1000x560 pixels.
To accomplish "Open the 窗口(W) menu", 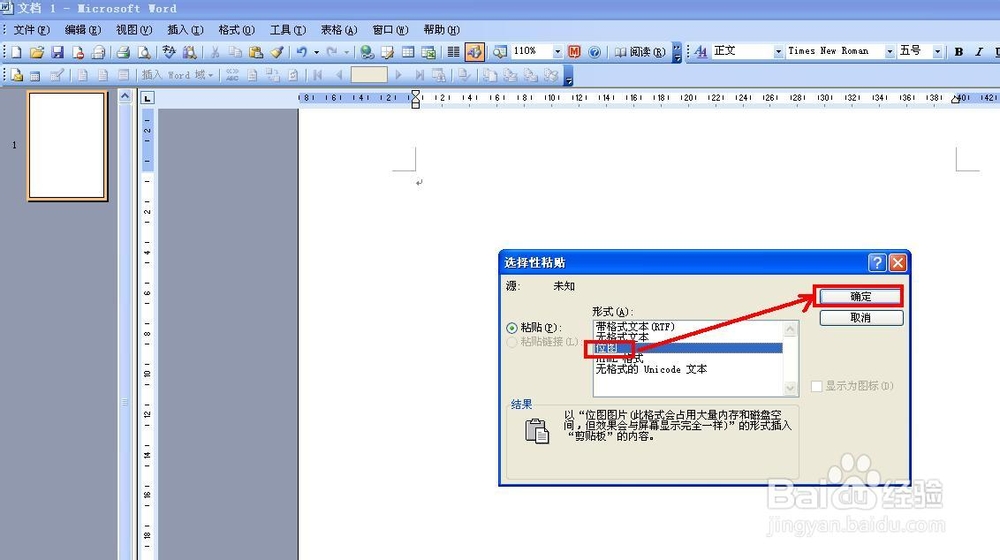I will (x=390, y=30).
